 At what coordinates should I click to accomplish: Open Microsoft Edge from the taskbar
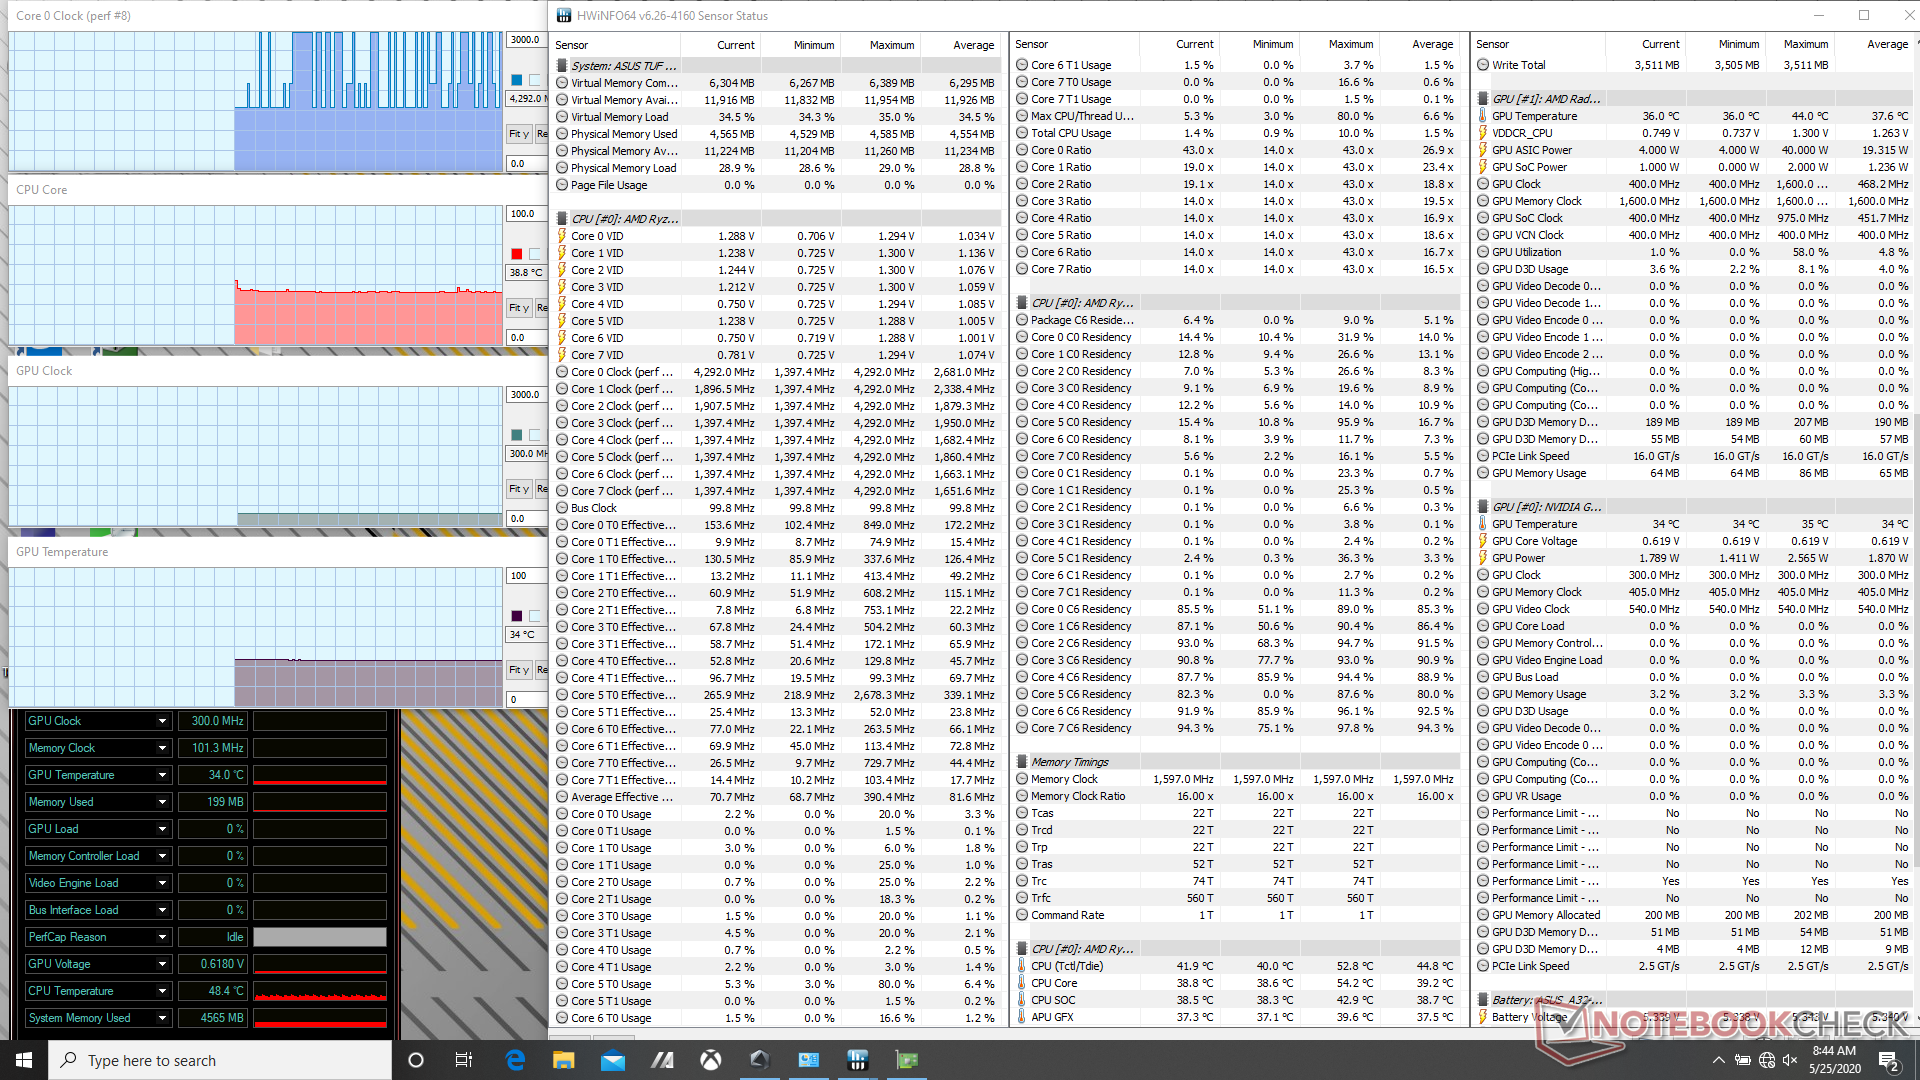coord(515,1060)
